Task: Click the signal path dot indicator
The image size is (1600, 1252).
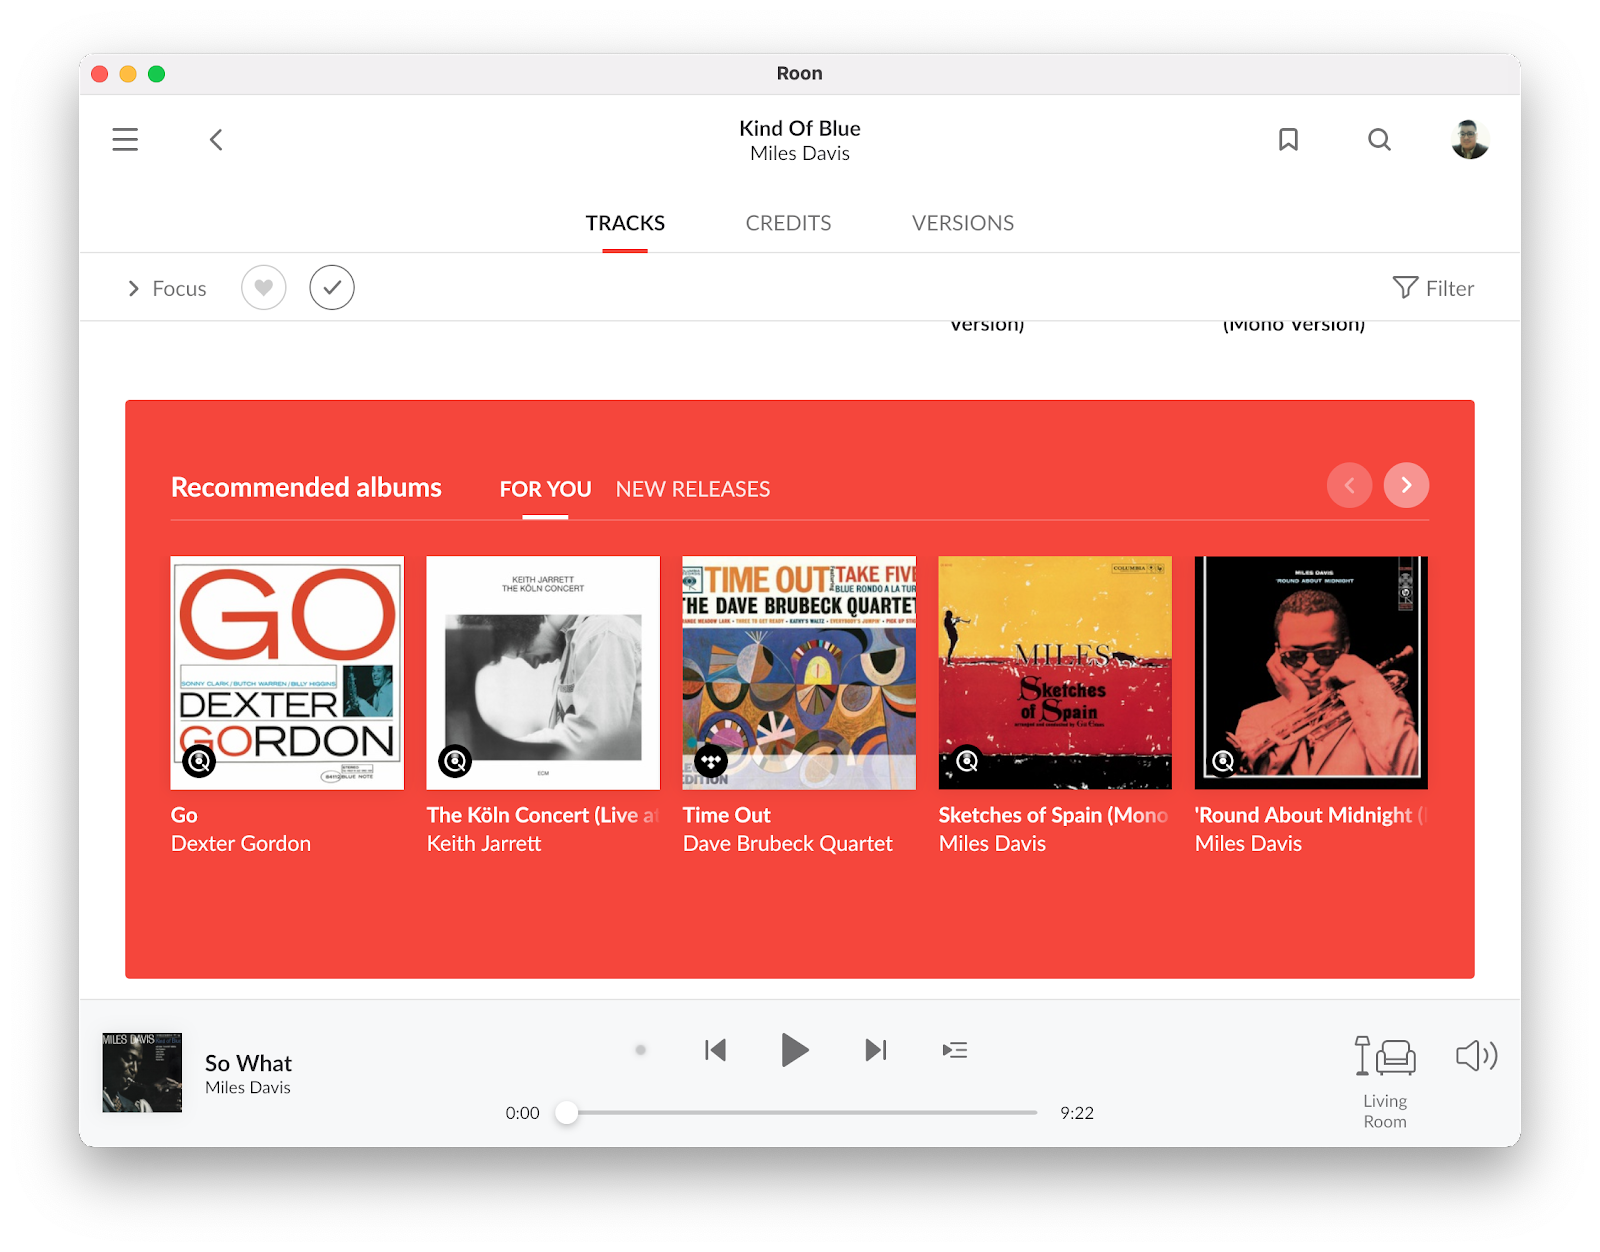Action: (x=641, y=1050)
